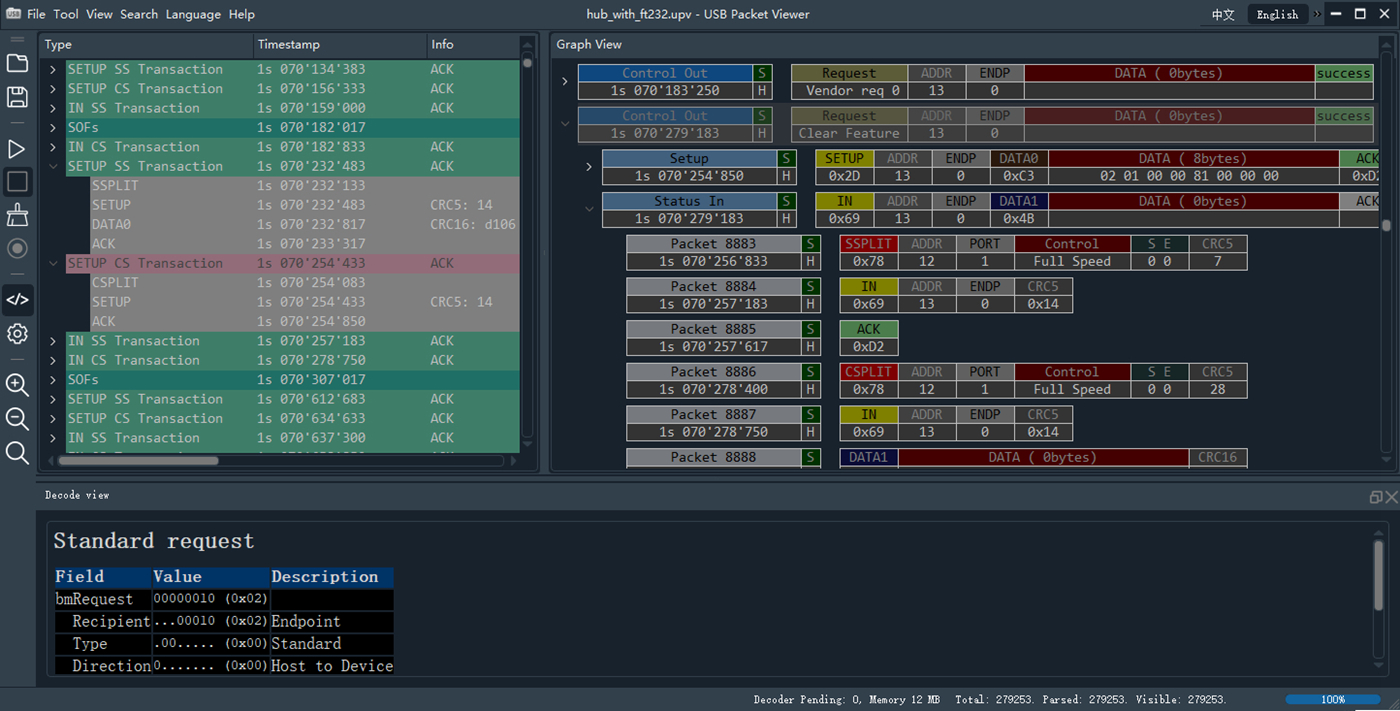Collapse the SETUP CS Transaction at 070'254'433

(x=53, y=264)
